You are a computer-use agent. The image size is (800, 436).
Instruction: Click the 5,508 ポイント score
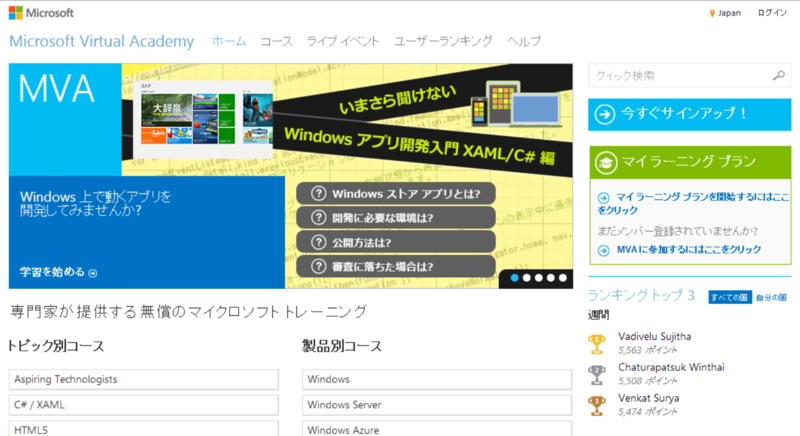[x=647, y=381]
